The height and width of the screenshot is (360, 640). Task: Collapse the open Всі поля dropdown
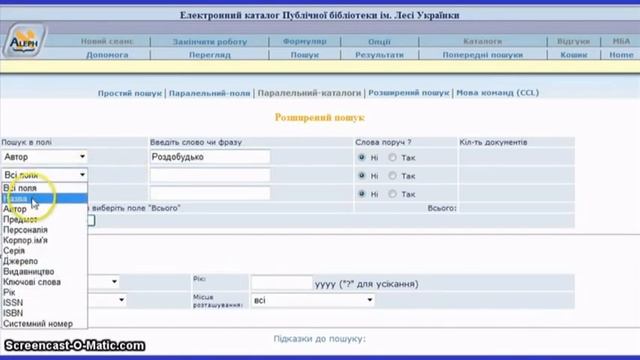pos(44,175)
